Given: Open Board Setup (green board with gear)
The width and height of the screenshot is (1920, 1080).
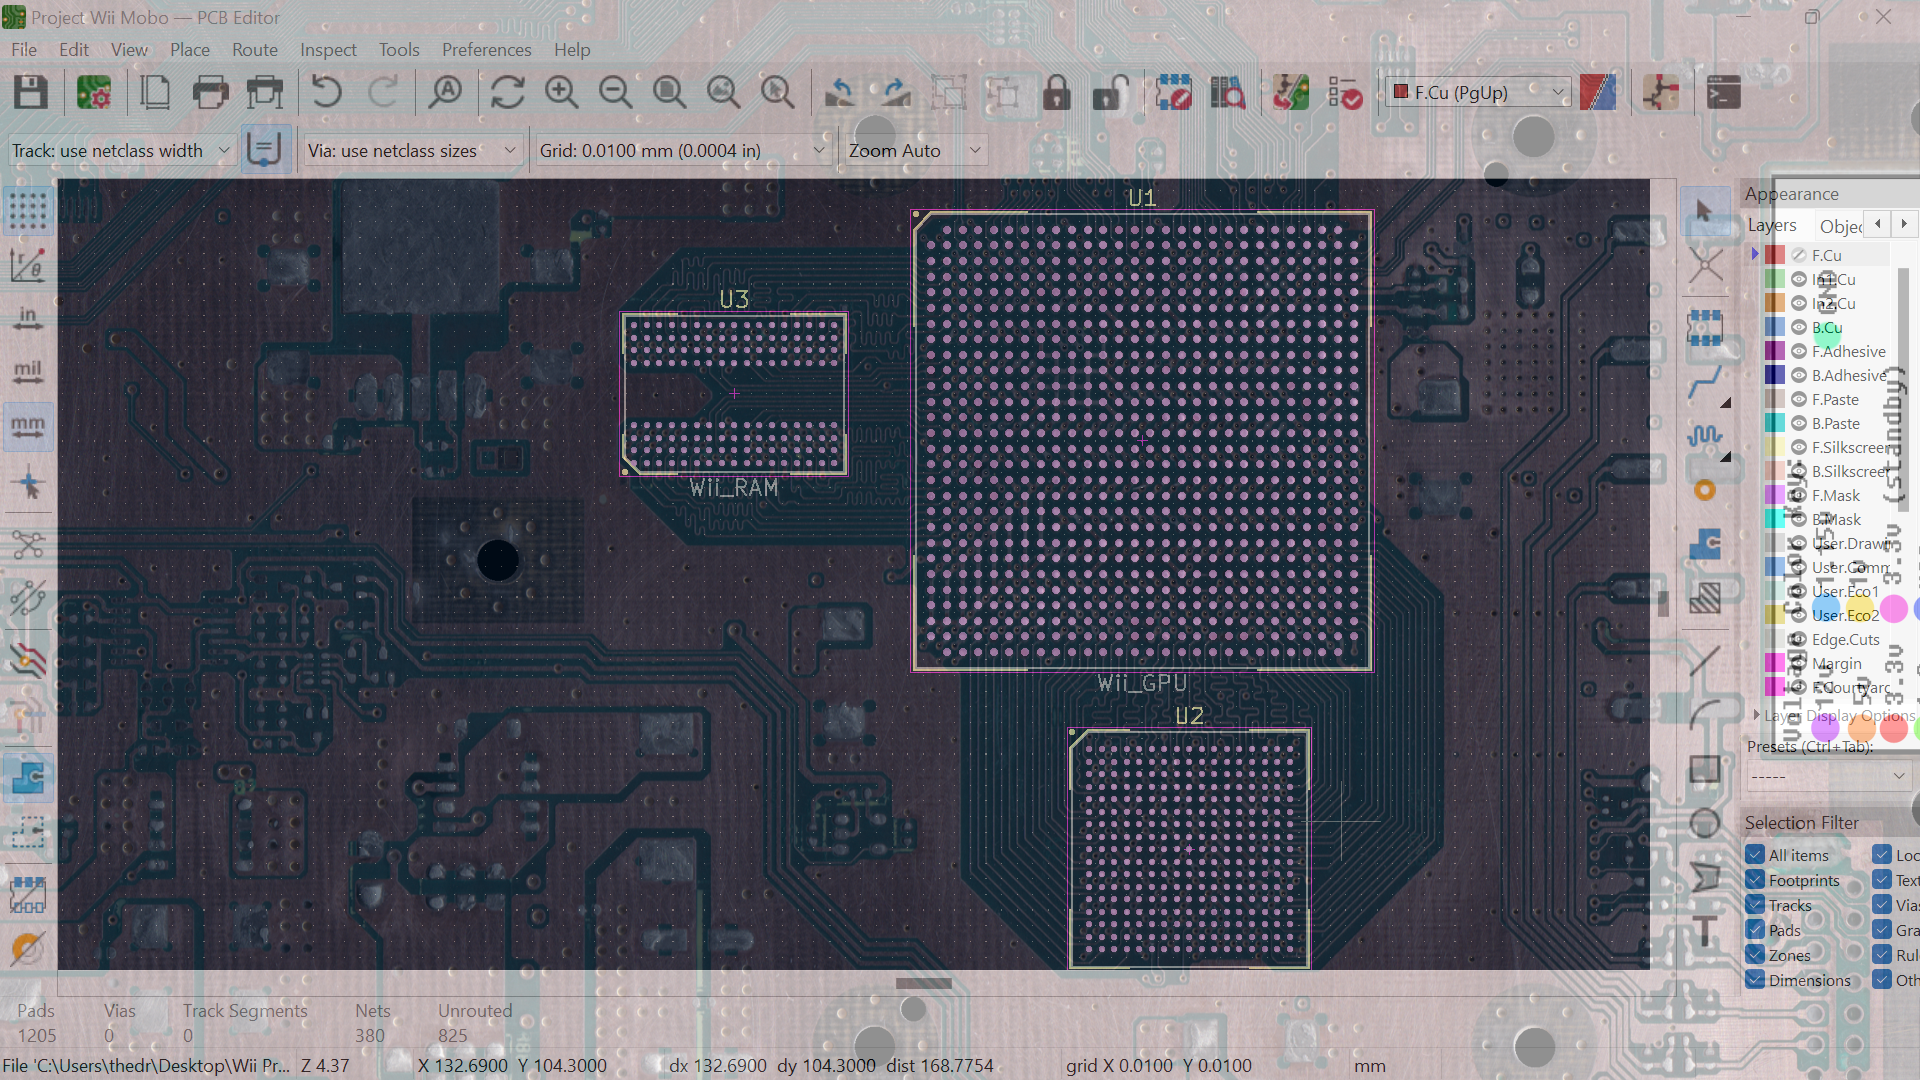Looking at the screenshot, I should [x=94, y=92].
